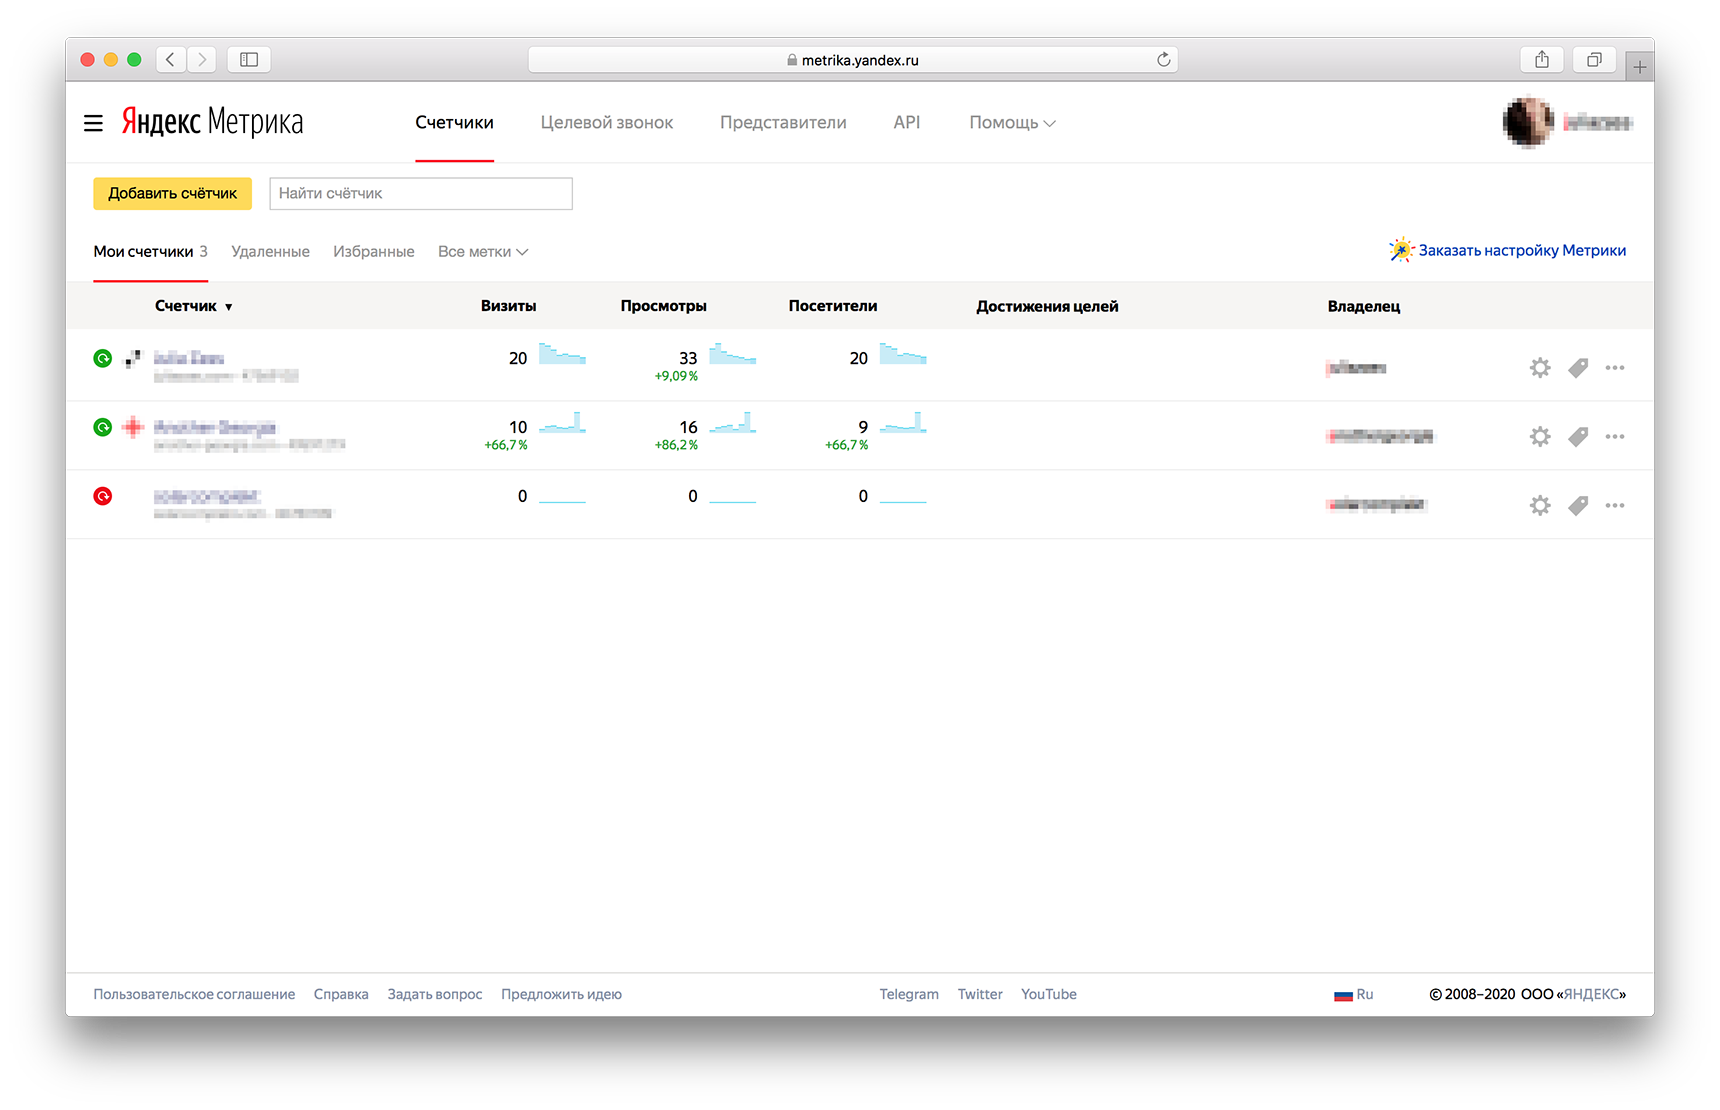Open the second counter's blurred name link
This screenshot has width=1720, height=1110.
(215, 427)
